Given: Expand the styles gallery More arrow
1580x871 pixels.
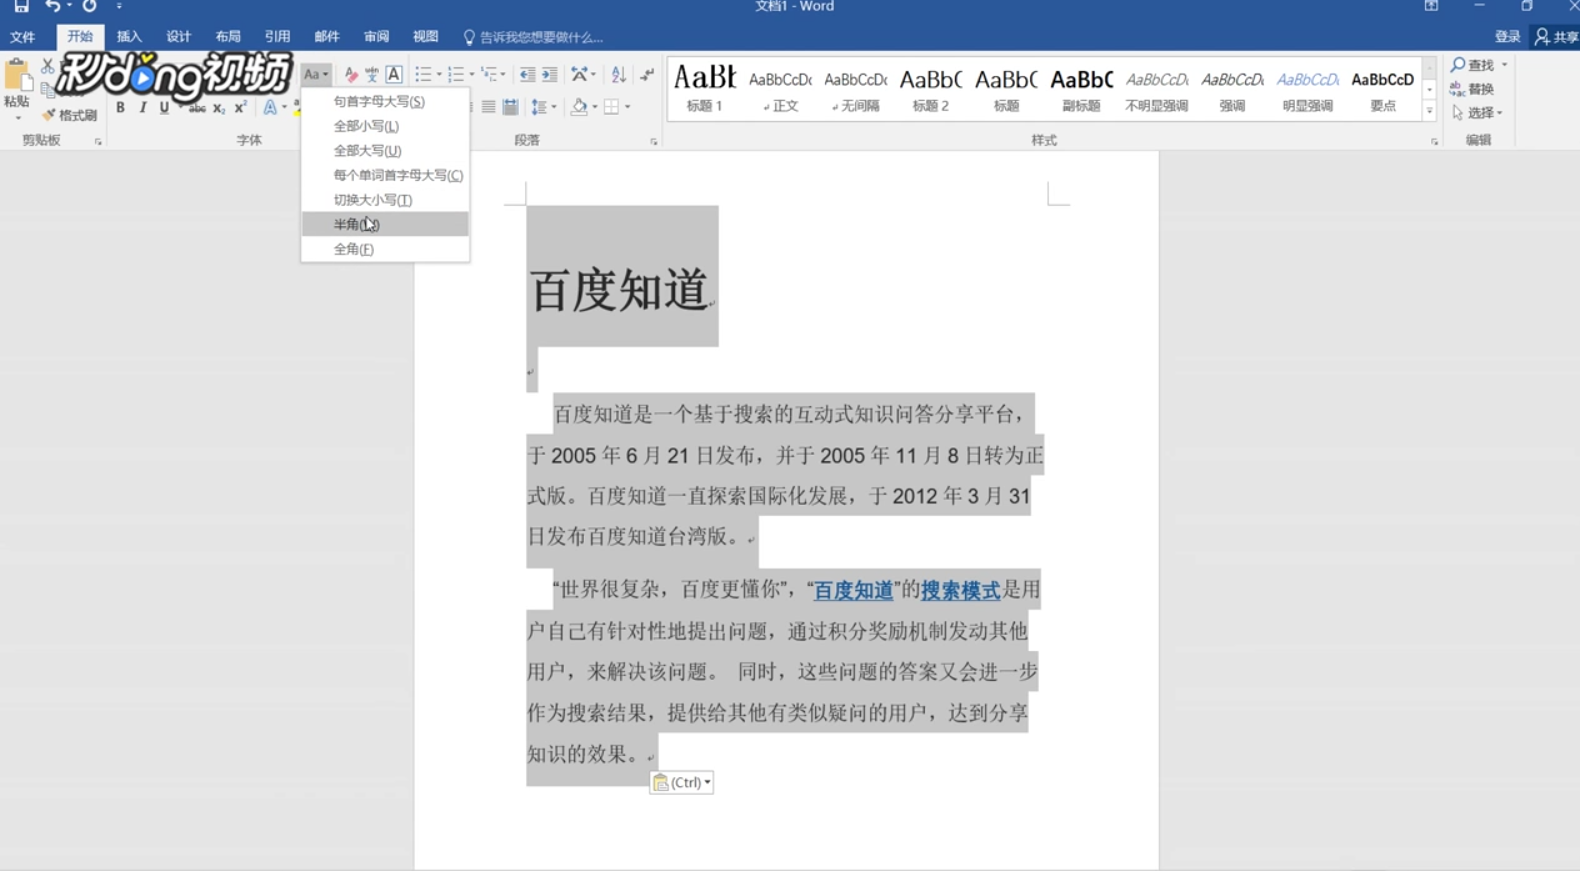Looking at the screenshot, I should (1429, 111).
